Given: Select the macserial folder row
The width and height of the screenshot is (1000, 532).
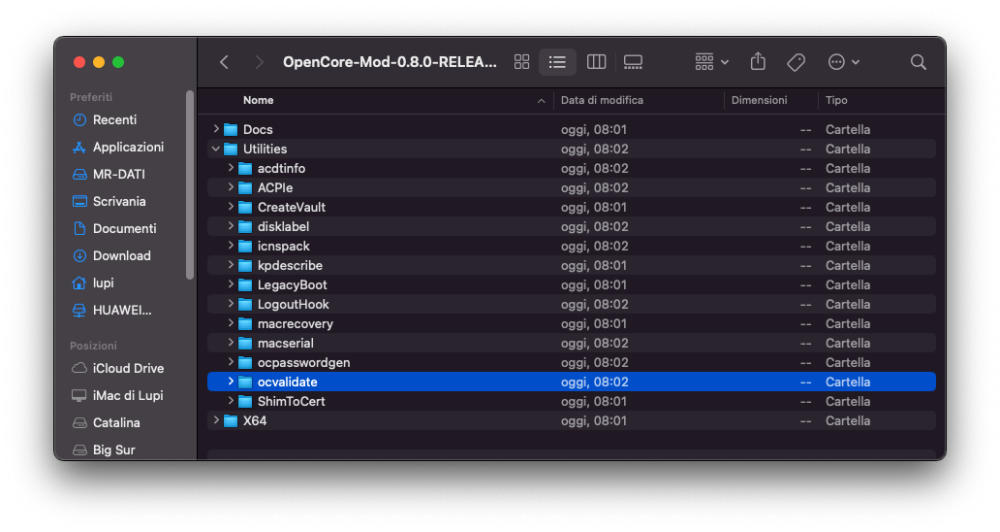Looking at the screenshot, I should [x=571, y=343].
